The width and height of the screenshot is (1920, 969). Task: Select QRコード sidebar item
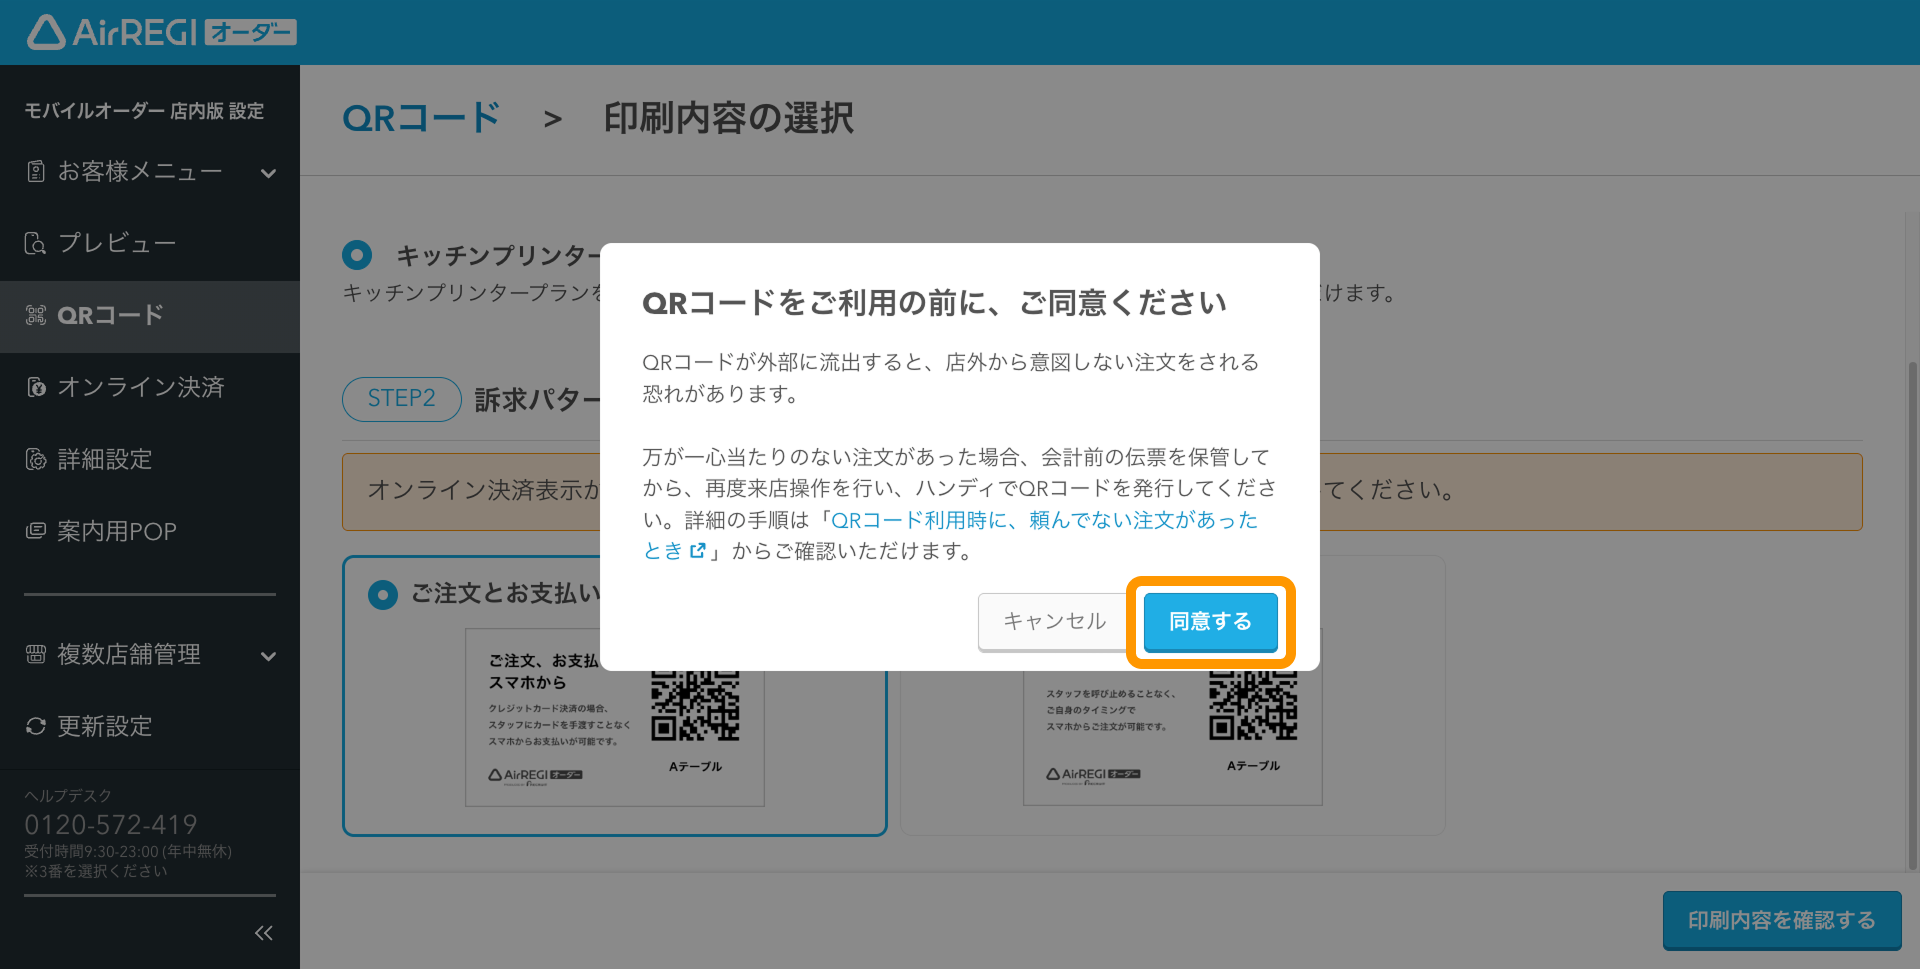pos(150,316)
